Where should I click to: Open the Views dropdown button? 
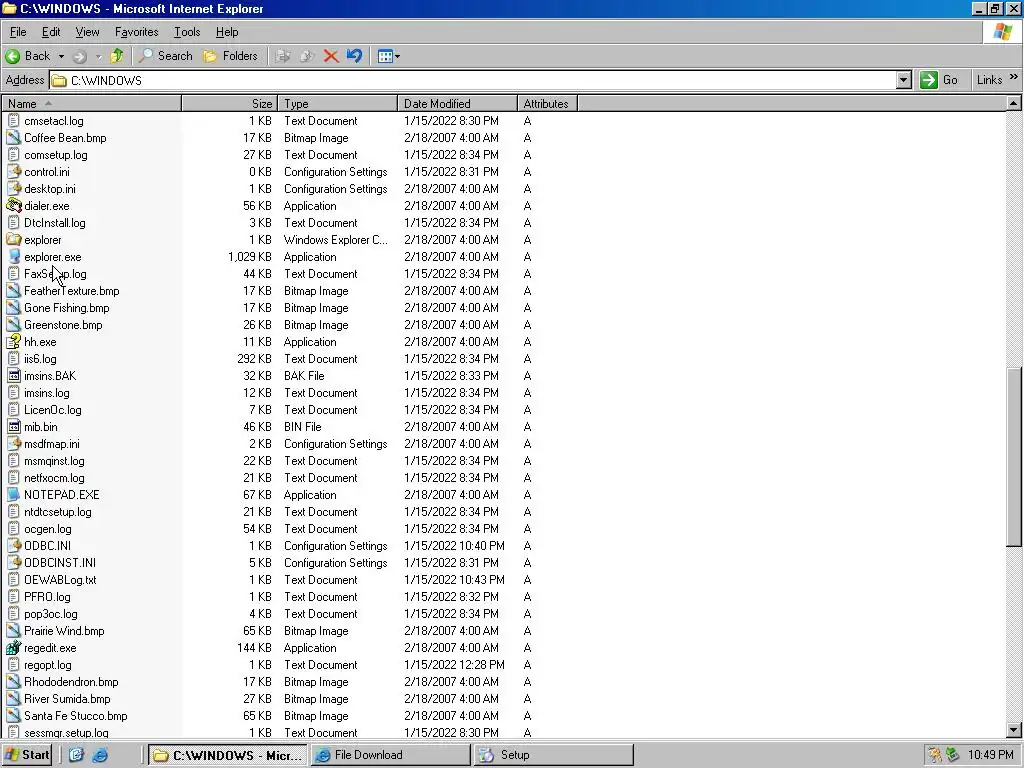(389, 56)
